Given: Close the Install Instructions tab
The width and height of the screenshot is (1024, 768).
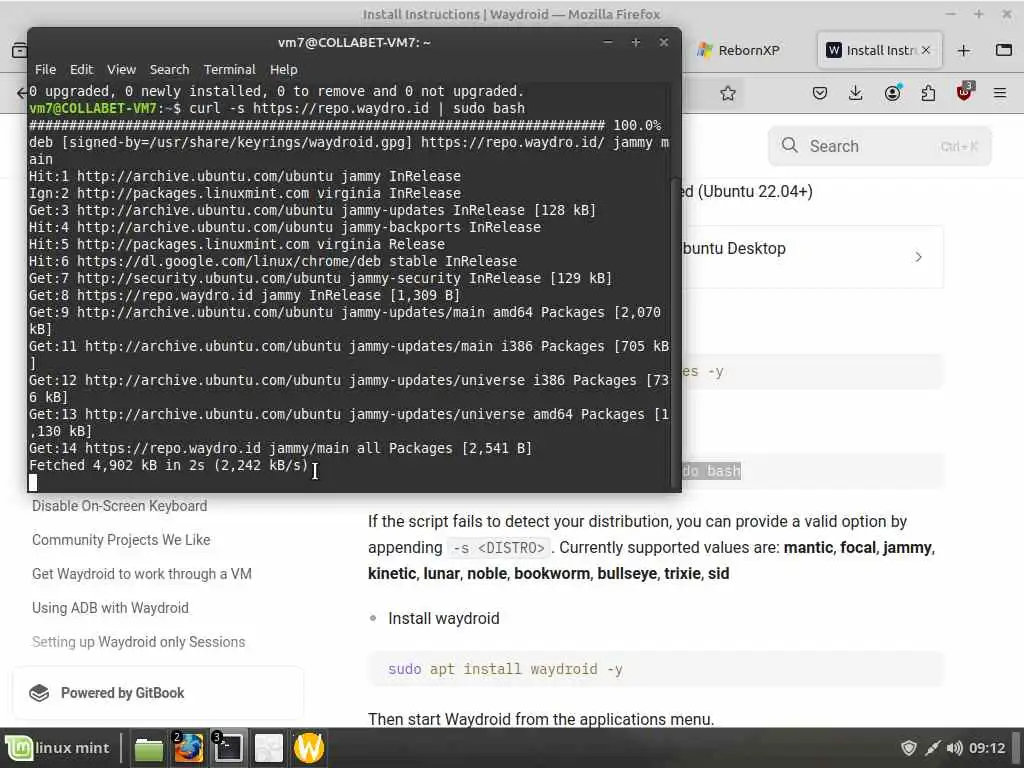Looking at the screenshot, I should point(926,50).
